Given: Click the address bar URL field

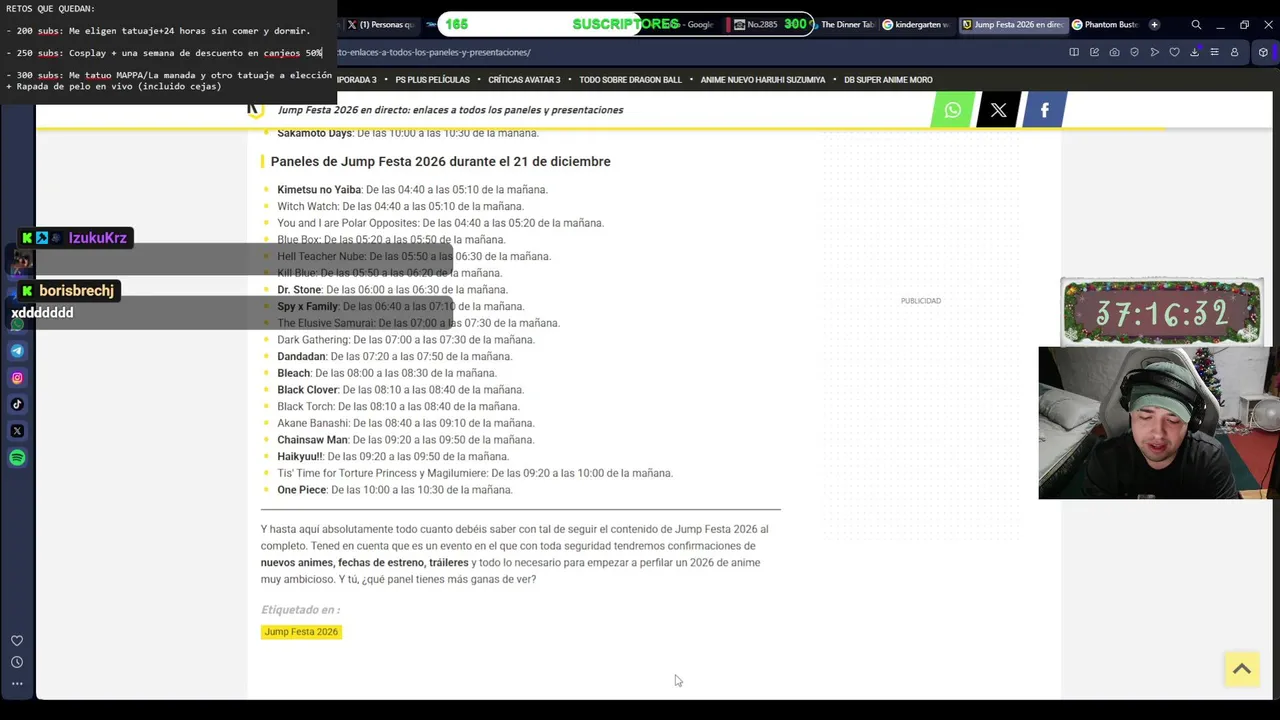Looking at the screenshot, I should tap(690, 52).
